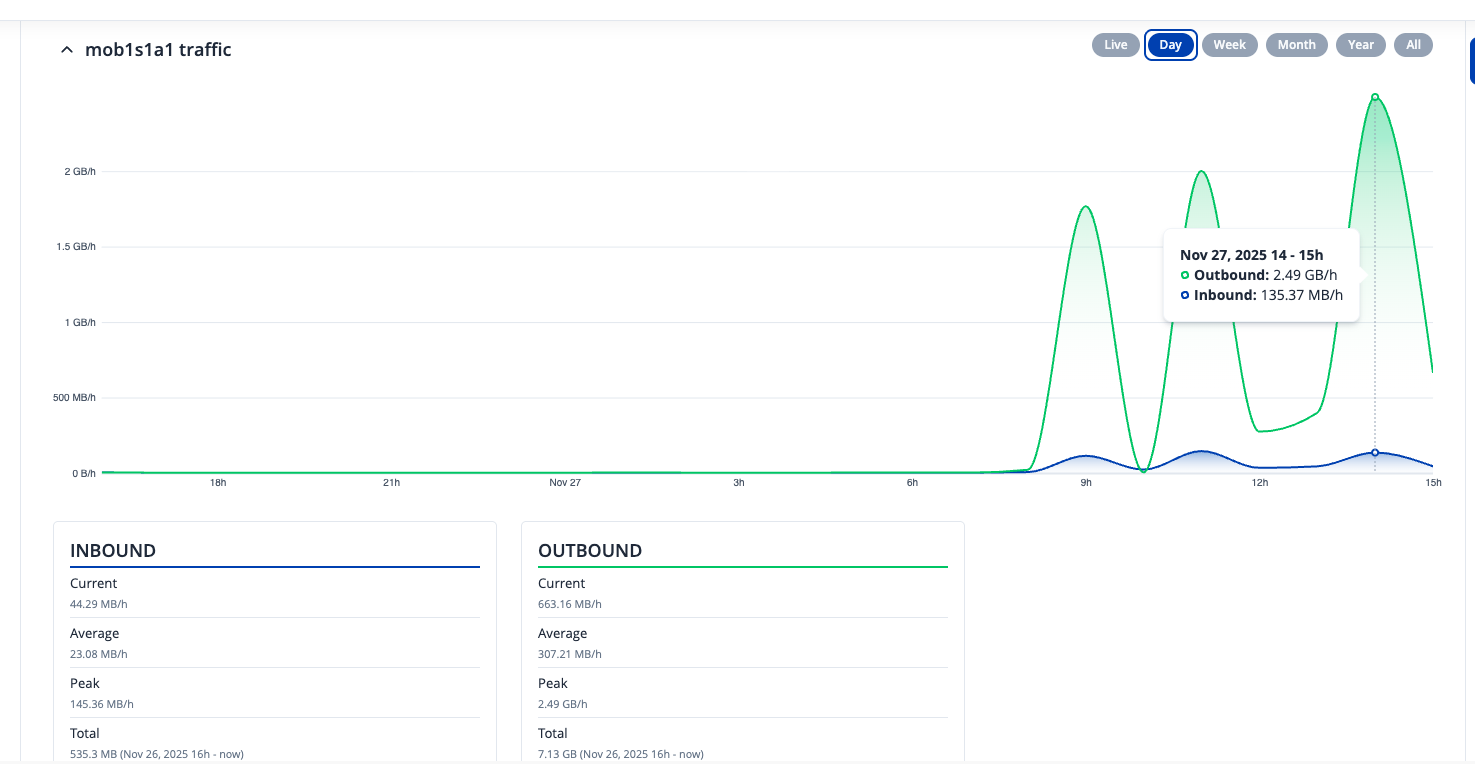The width and height of the screenshot is (1475, 773).
Task: Select the Year time range
Action: click(1360, 45)
